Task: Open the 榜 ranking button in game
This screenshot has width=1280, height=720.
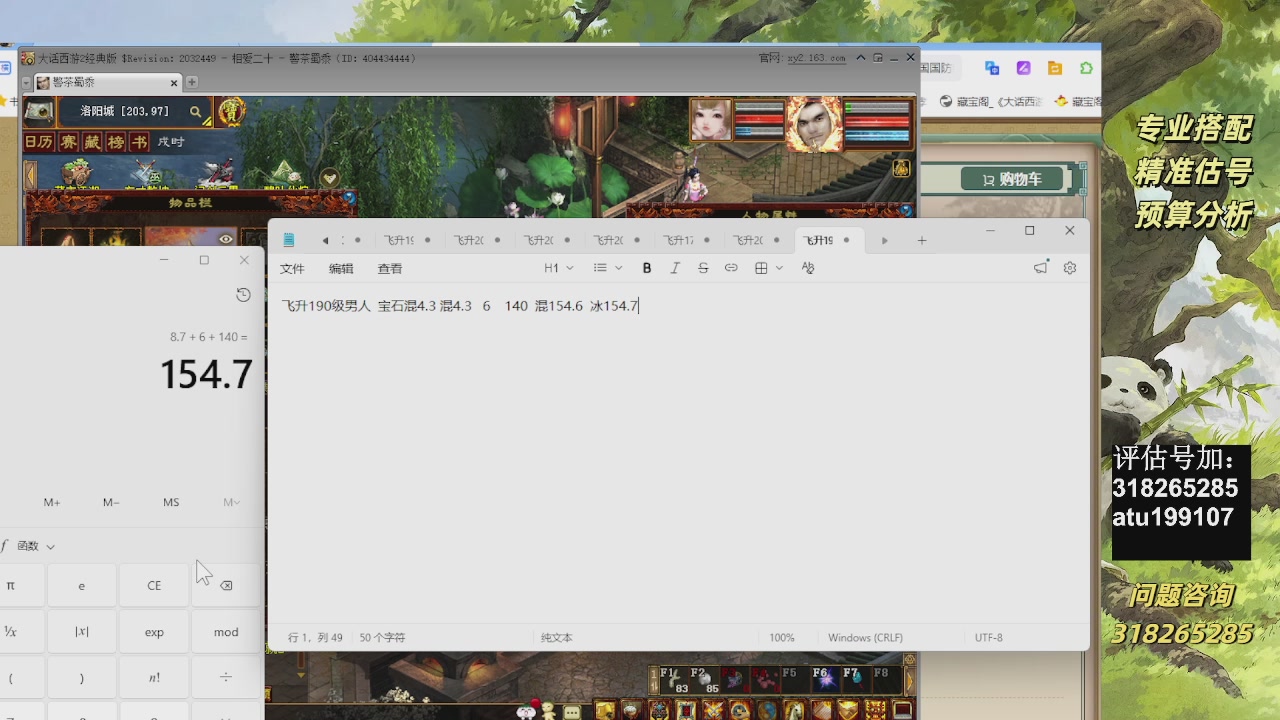Action: click(x=114, y=142)
